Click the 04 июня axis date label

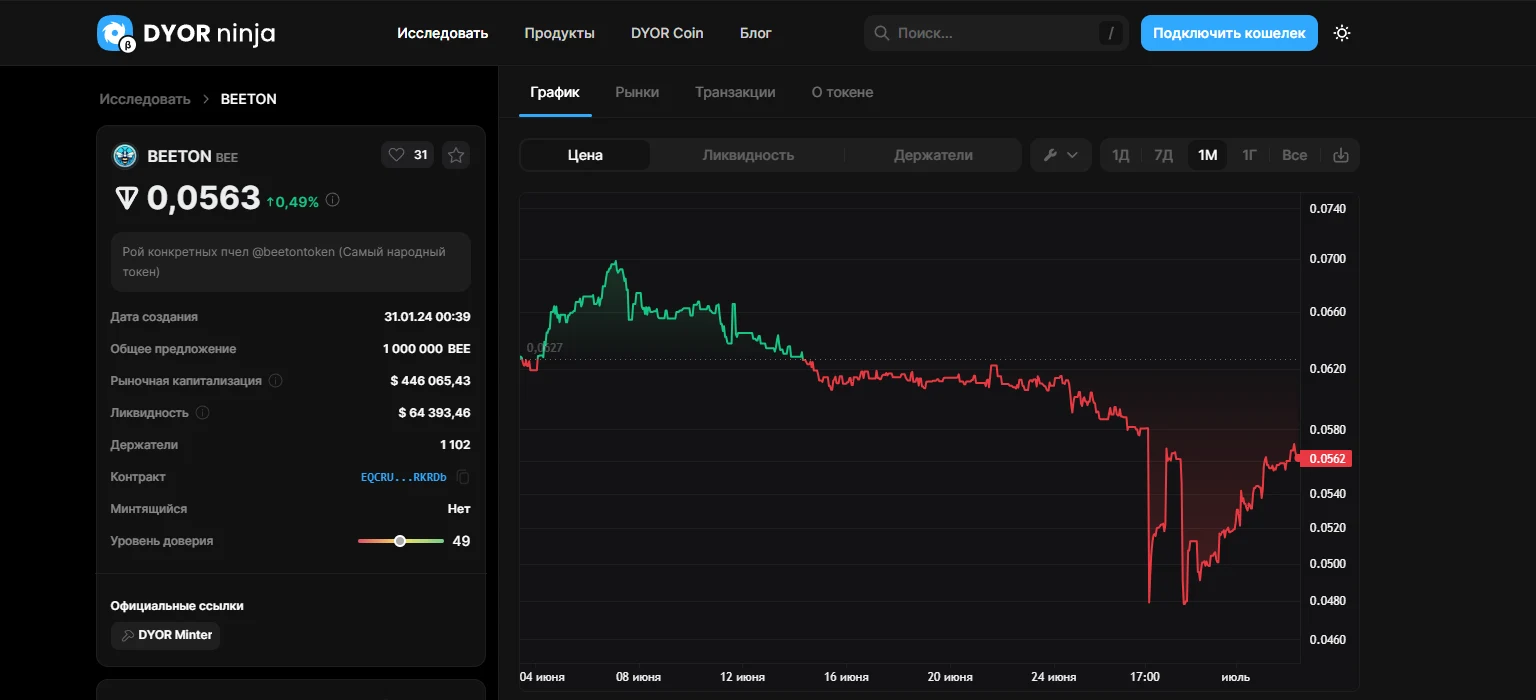pos(542,677)
